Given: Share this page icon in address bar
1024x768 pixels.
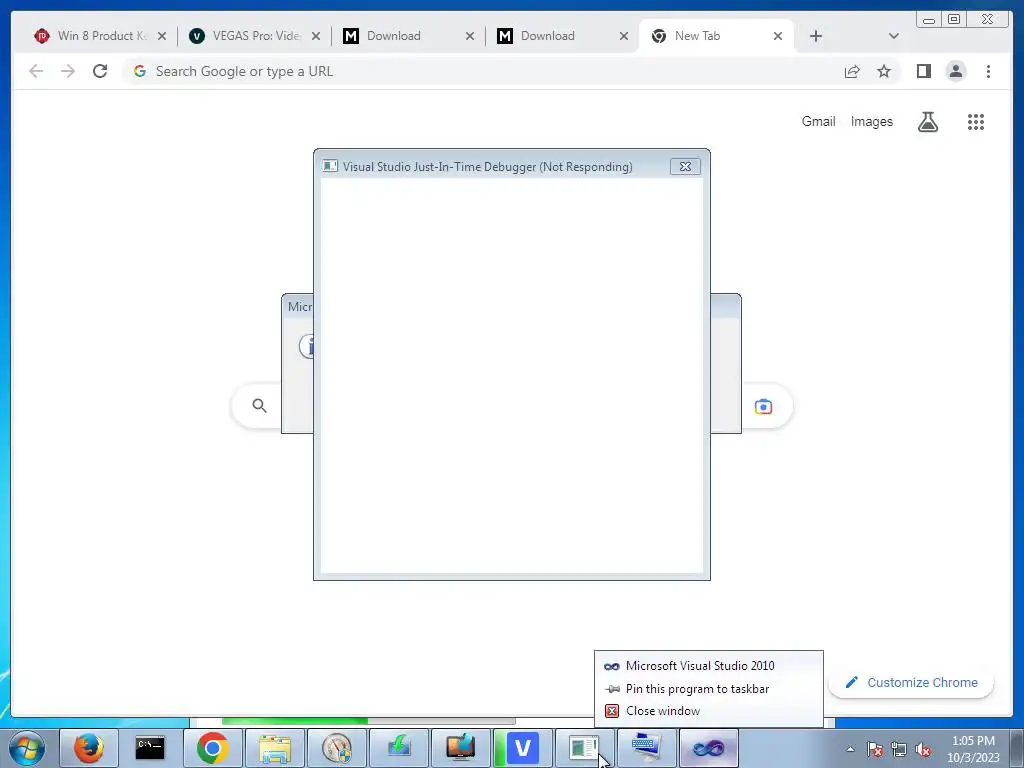Looking at the screenshot, I should [852, 71].
